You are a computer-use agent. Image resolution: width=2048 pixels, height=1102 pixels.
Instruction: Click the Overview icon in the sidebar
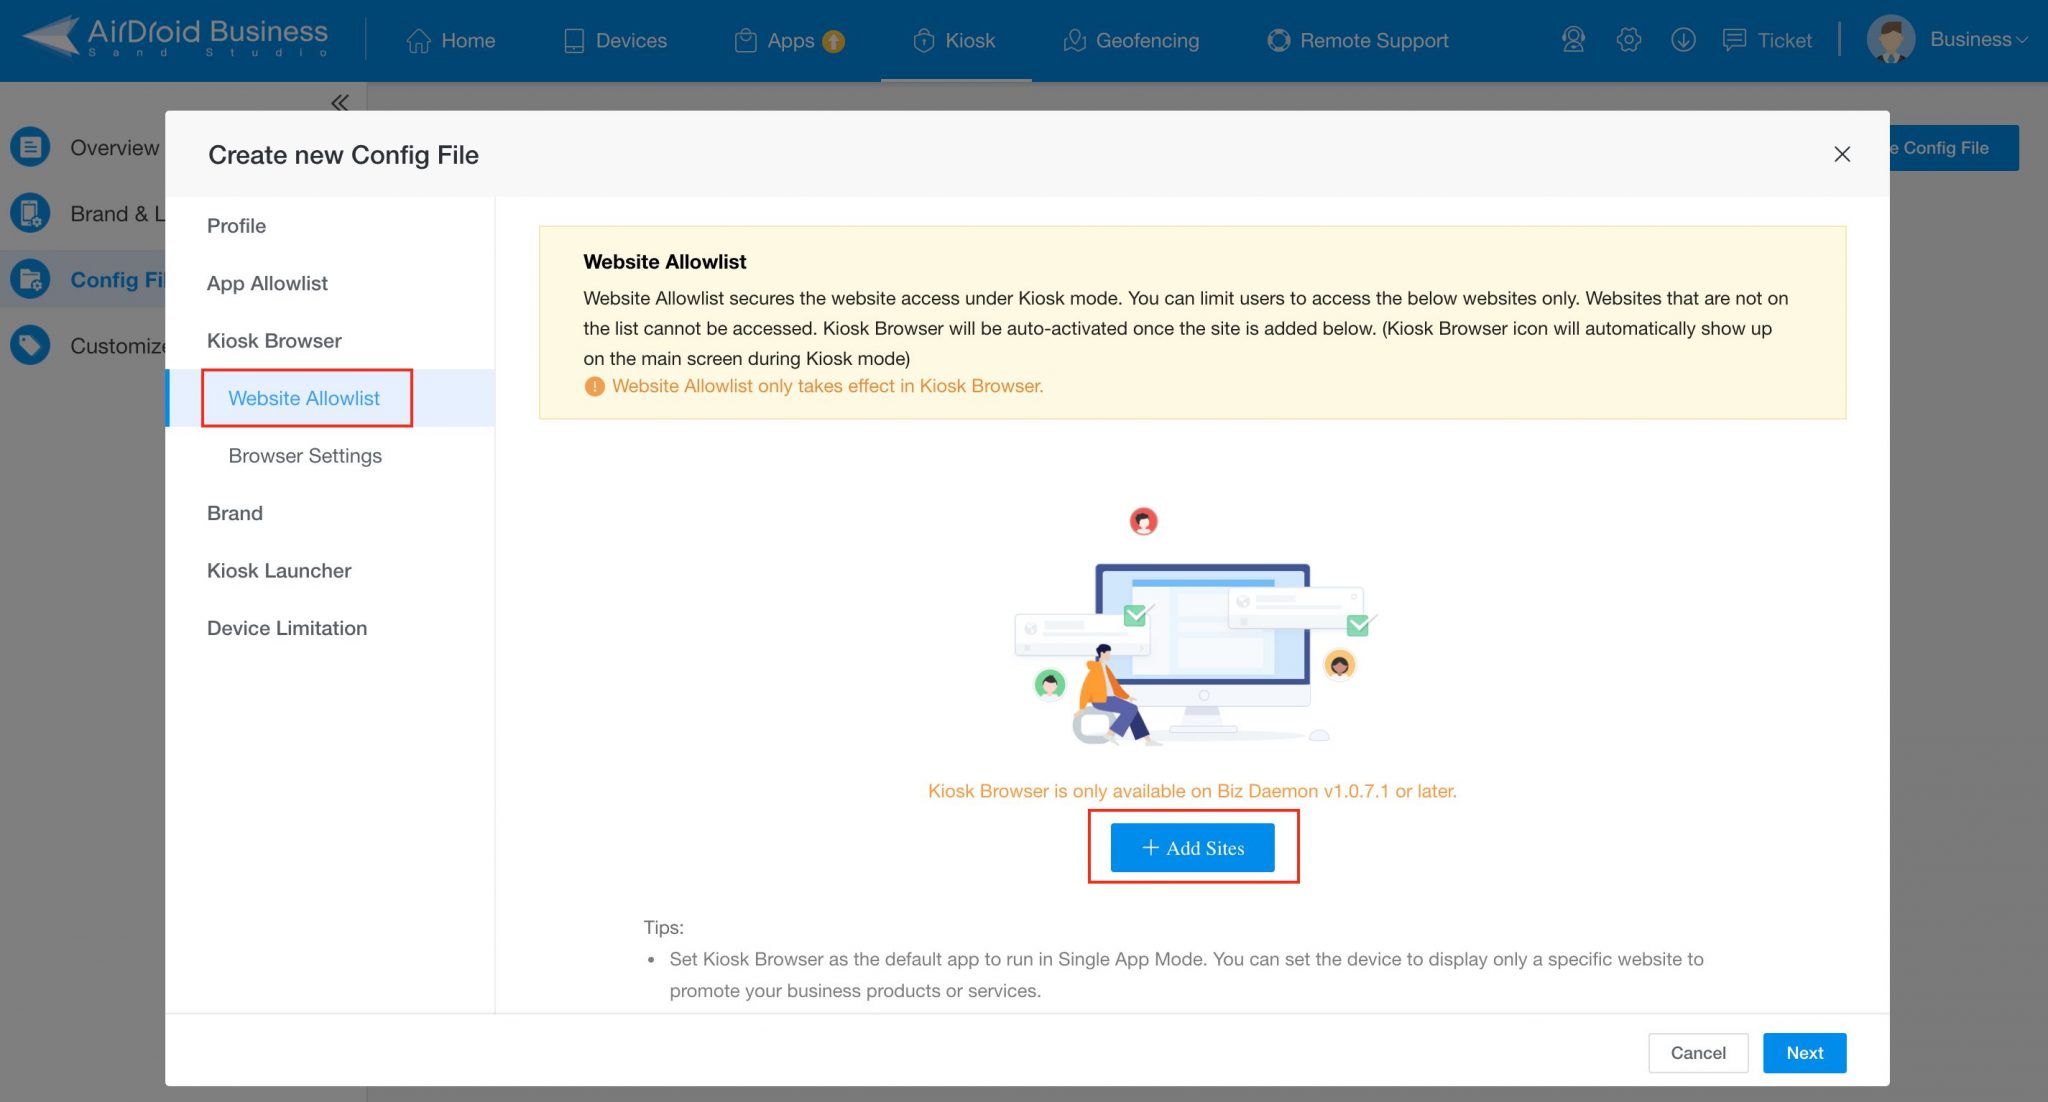coord(30,146)
